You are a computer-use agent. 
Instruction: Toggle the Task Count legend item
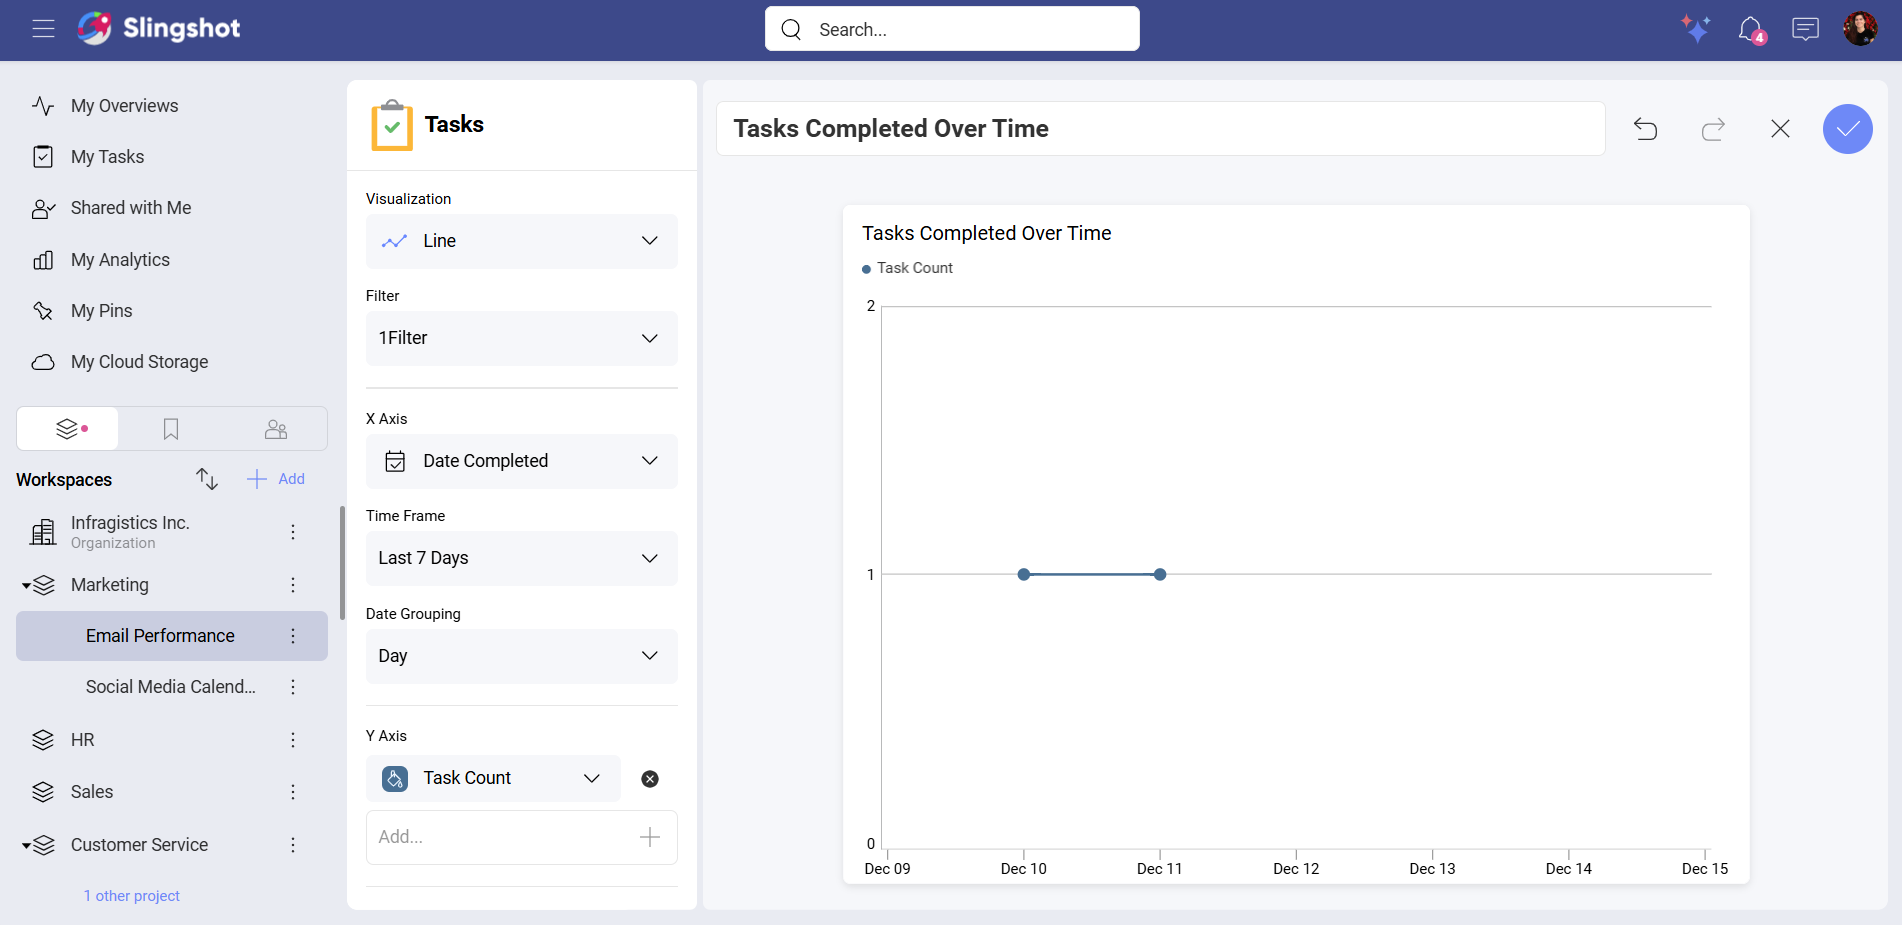(907, 268)
